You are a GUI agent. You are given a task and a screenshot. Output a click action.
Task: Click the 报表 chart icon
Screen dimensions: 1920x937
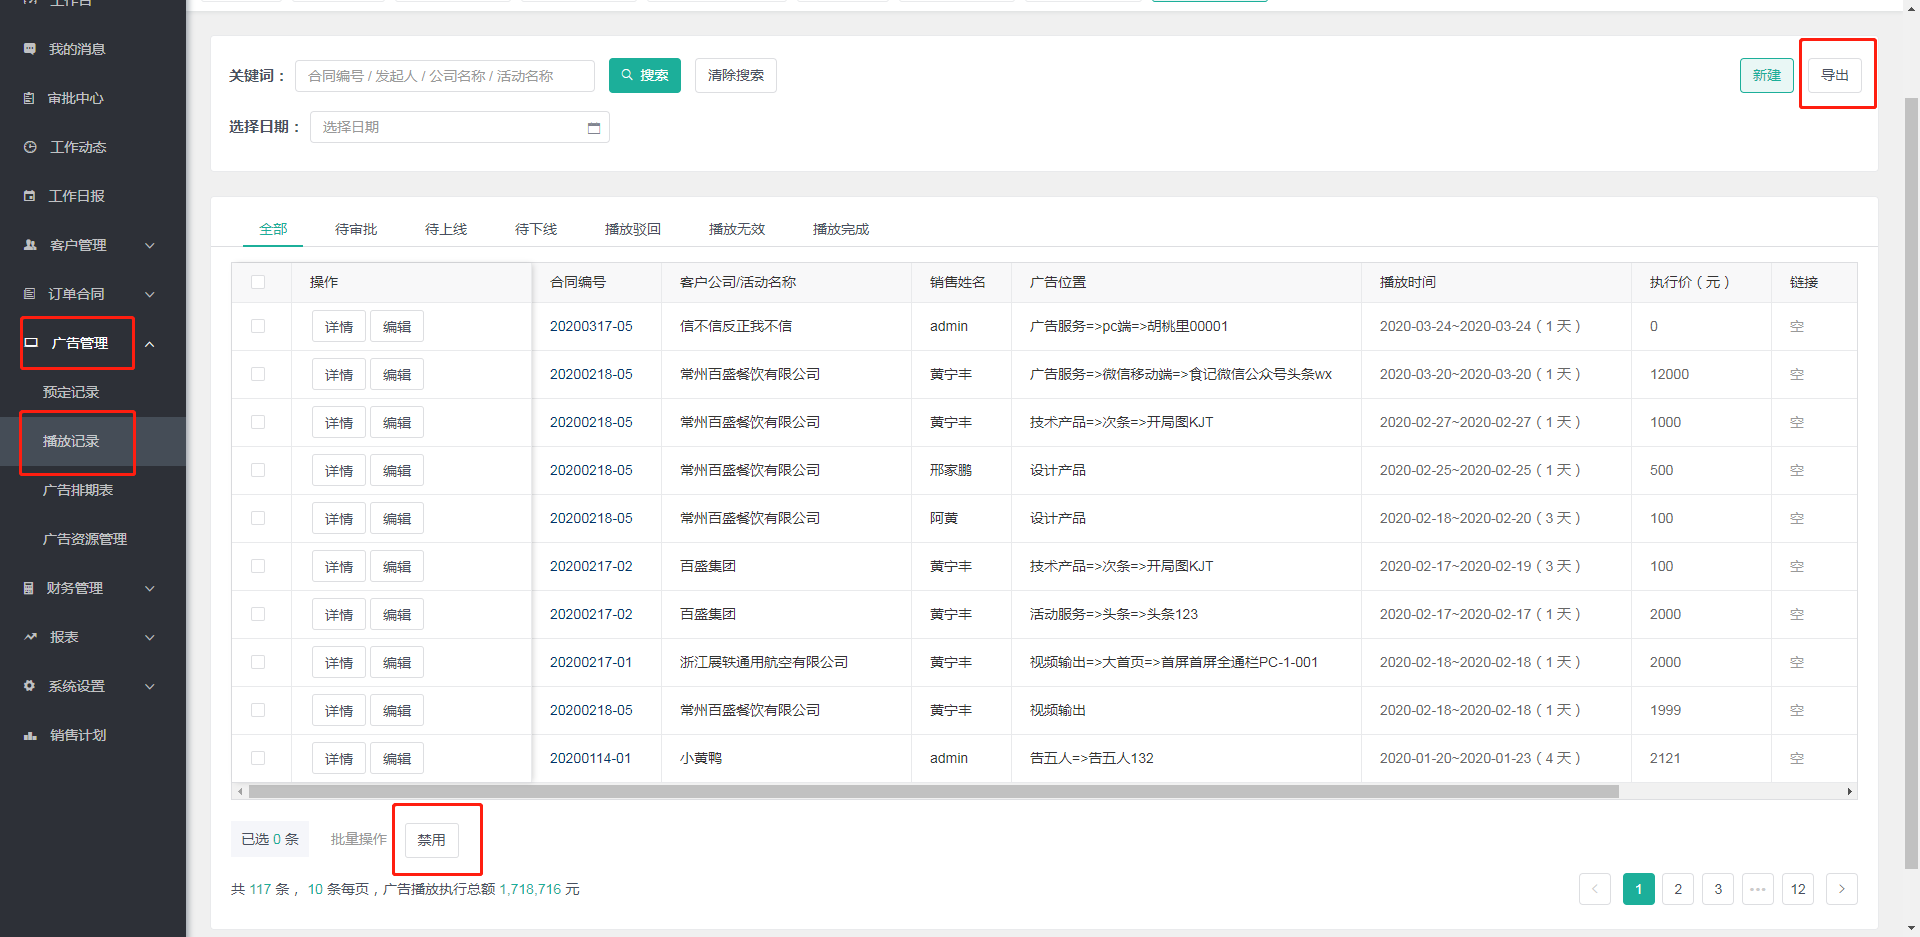point(30,637)
